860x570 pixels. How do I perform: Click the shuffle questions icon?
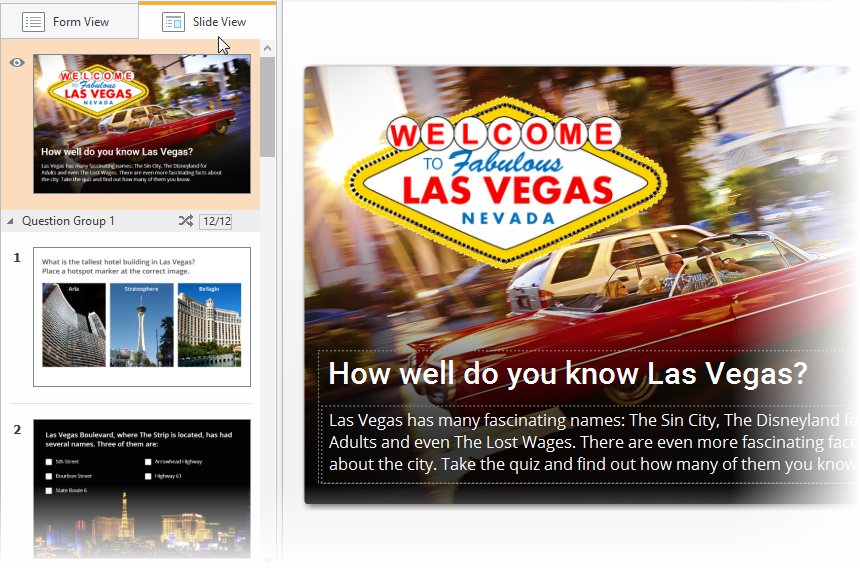(x=186, y=221)
